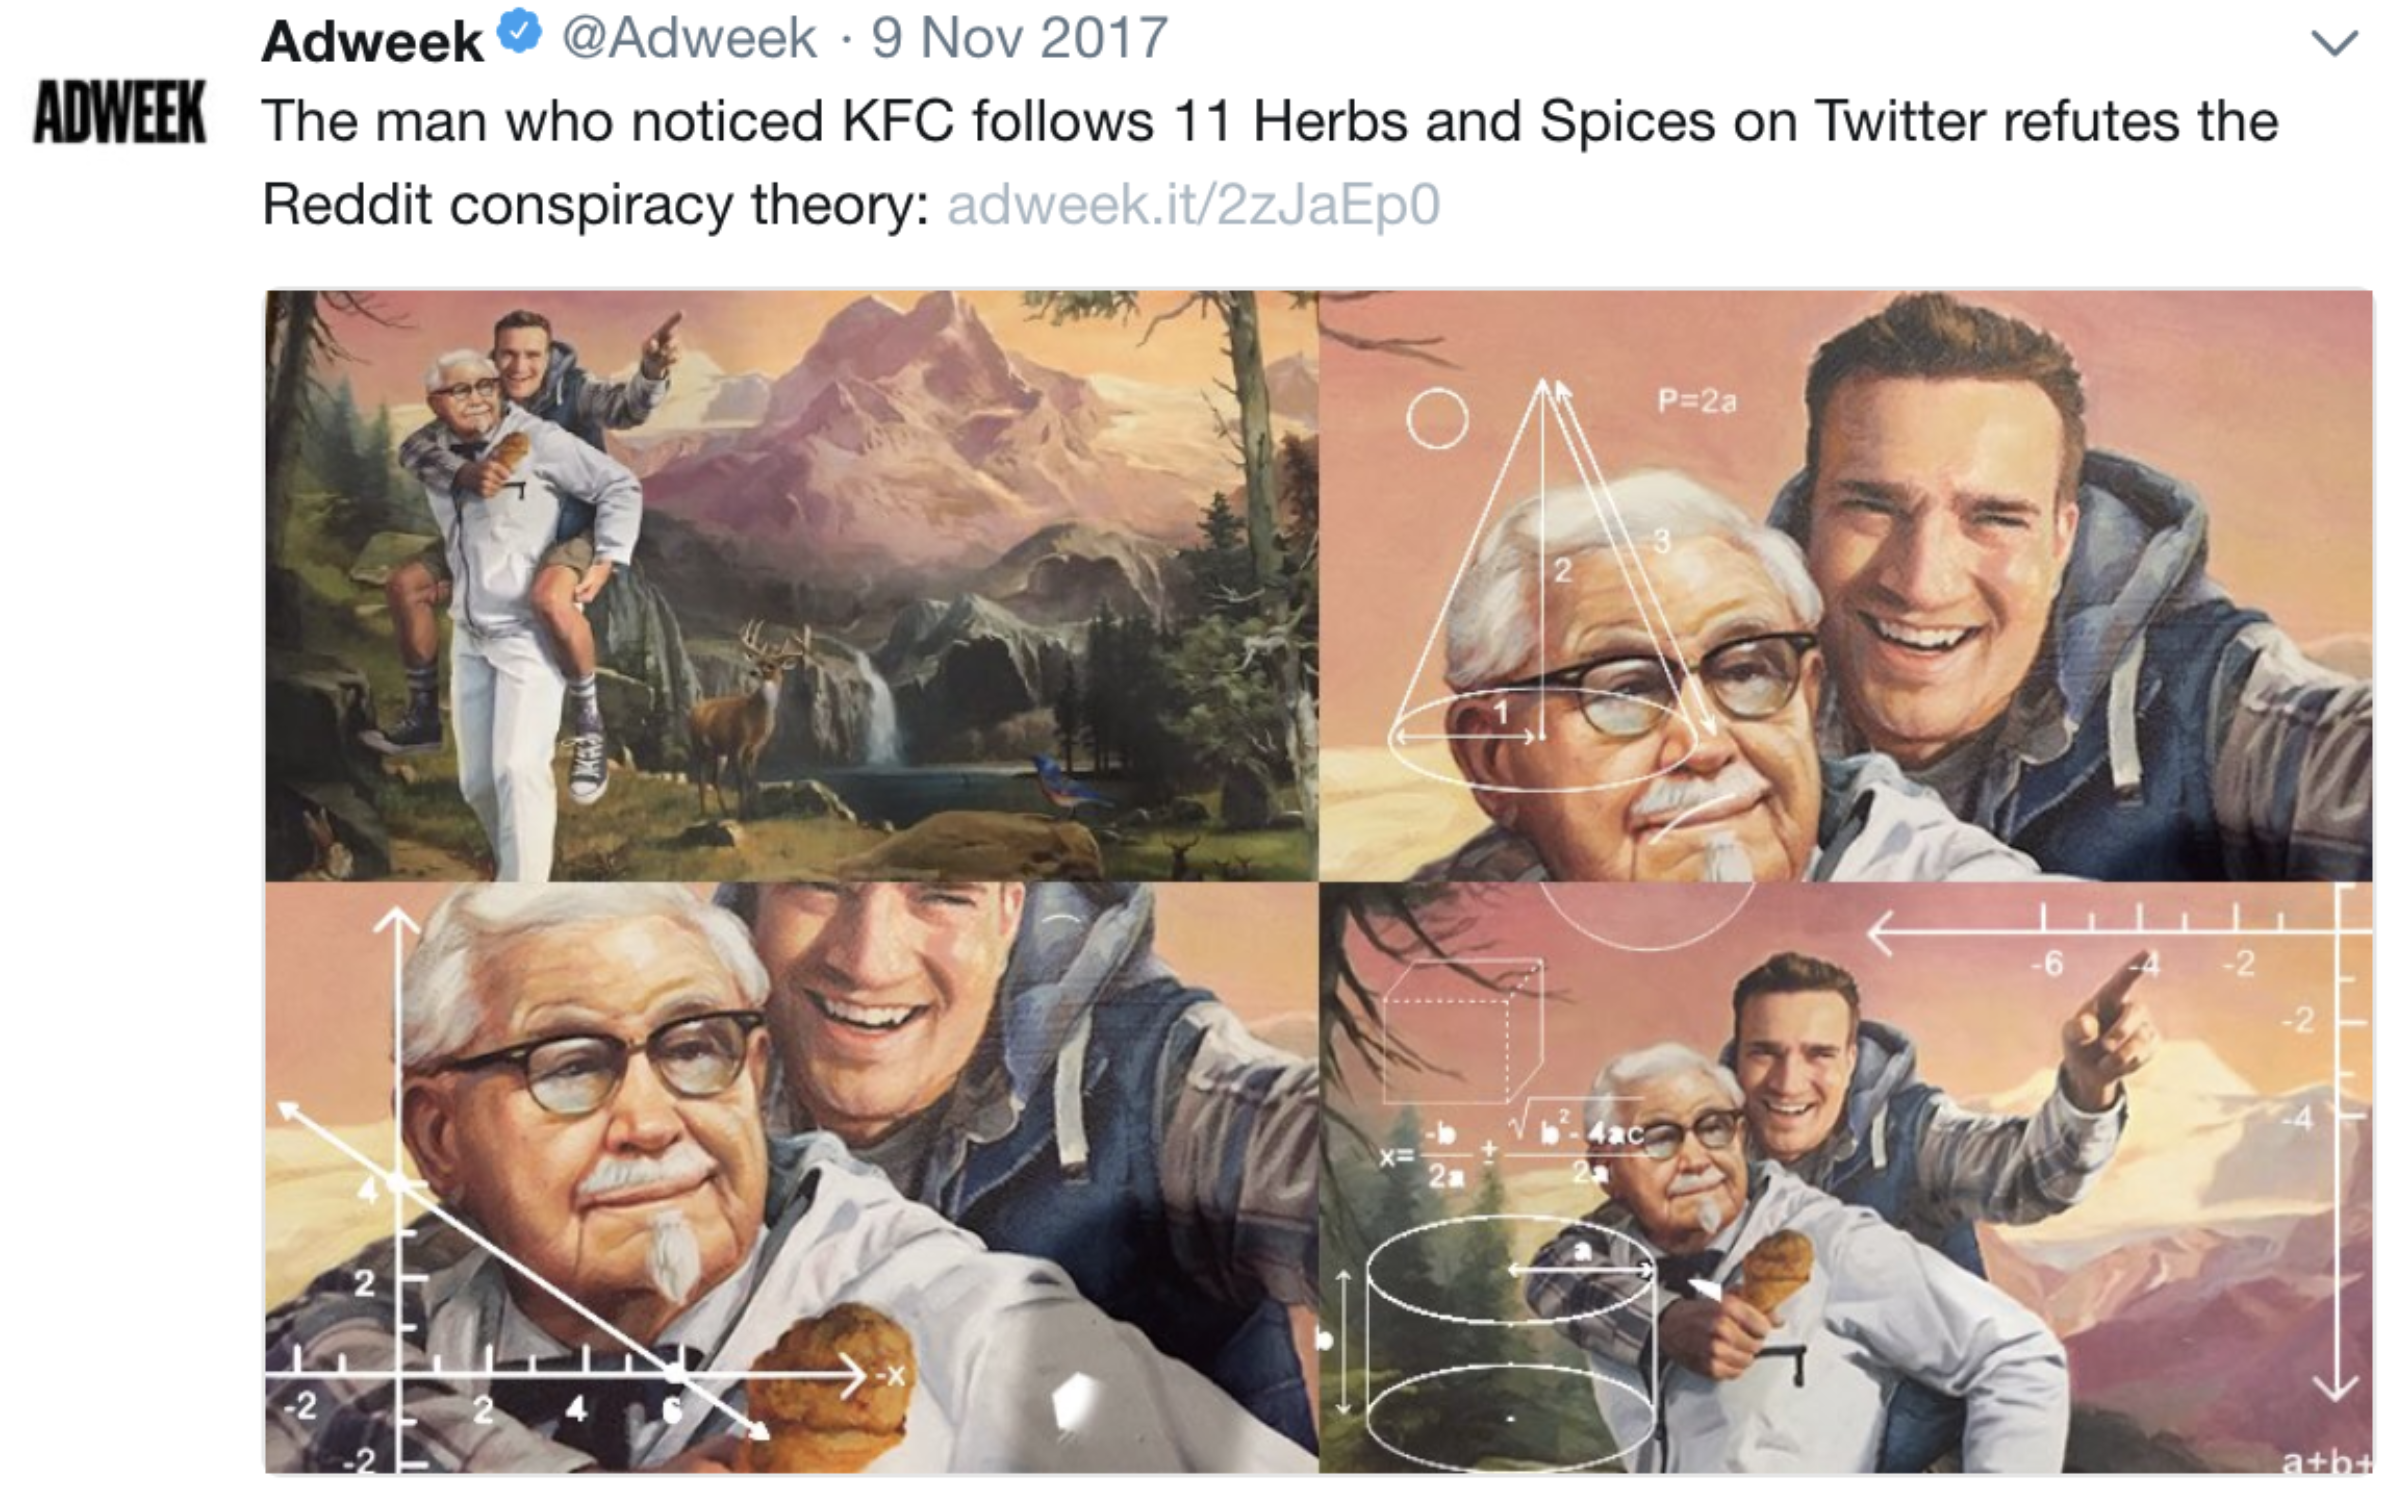2406x1510 pixels.
Task: Click the P=2a formula label
Action: 1697,401
